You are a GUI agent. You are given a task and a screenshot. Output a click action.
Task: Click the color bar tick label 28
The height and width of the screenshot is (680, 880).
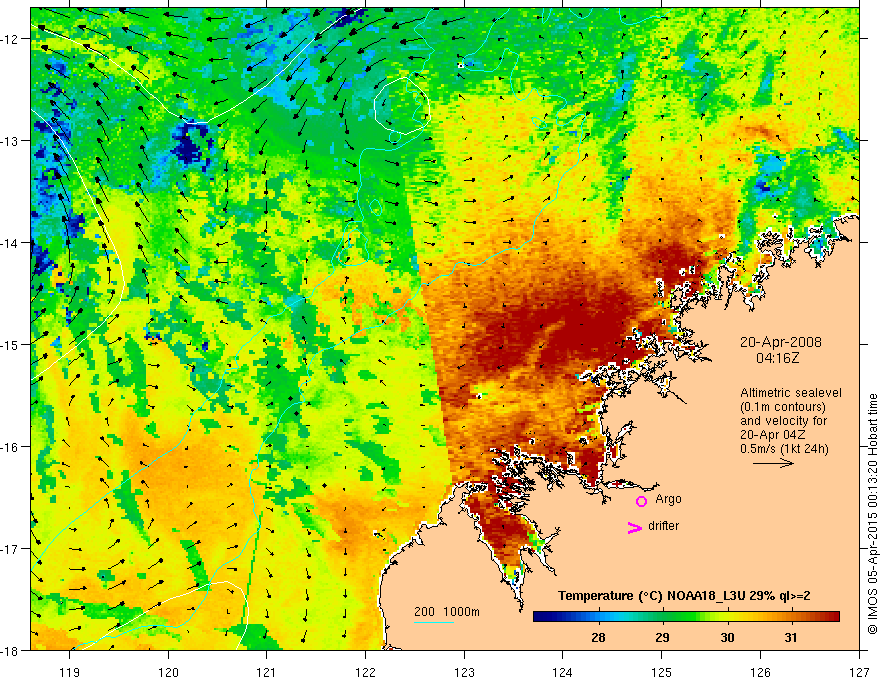click(598, 637)
